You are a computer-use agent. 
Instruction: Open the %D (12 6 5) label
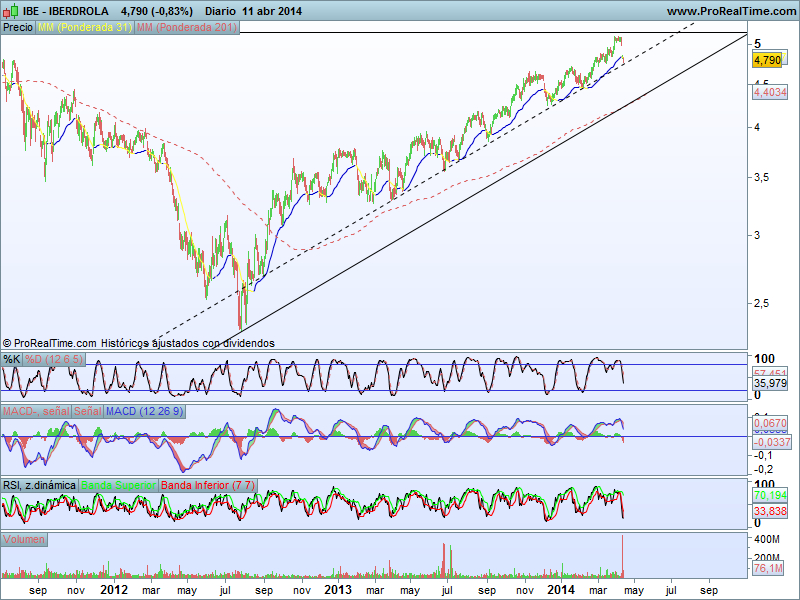click(54, 359)
